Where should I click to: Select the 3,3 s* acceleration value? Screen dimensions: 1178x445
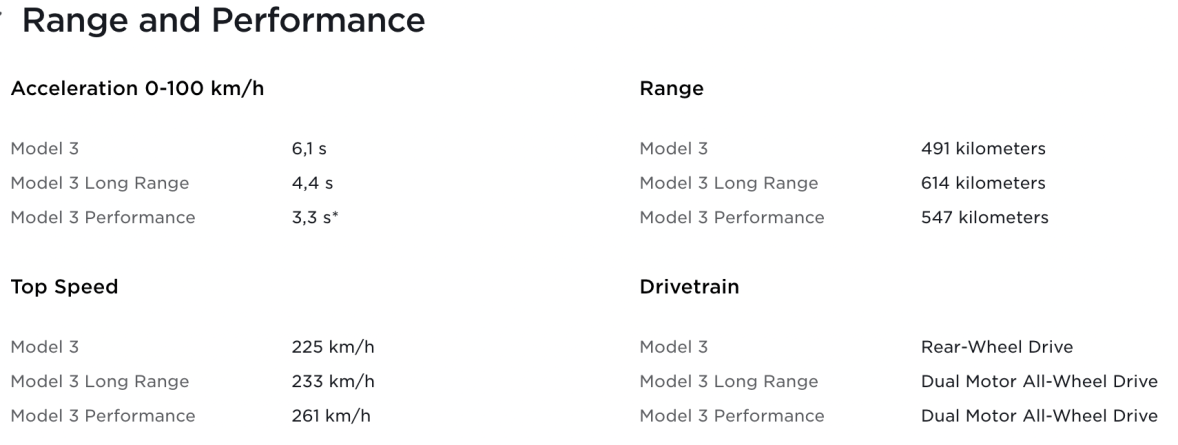click(x=312, y=217)
